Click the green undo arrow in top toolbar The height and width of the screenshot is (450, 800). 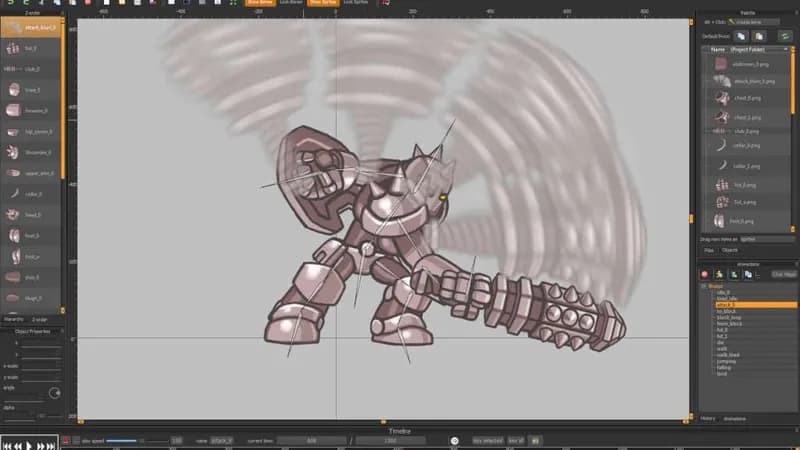click(x=11, y=3)
